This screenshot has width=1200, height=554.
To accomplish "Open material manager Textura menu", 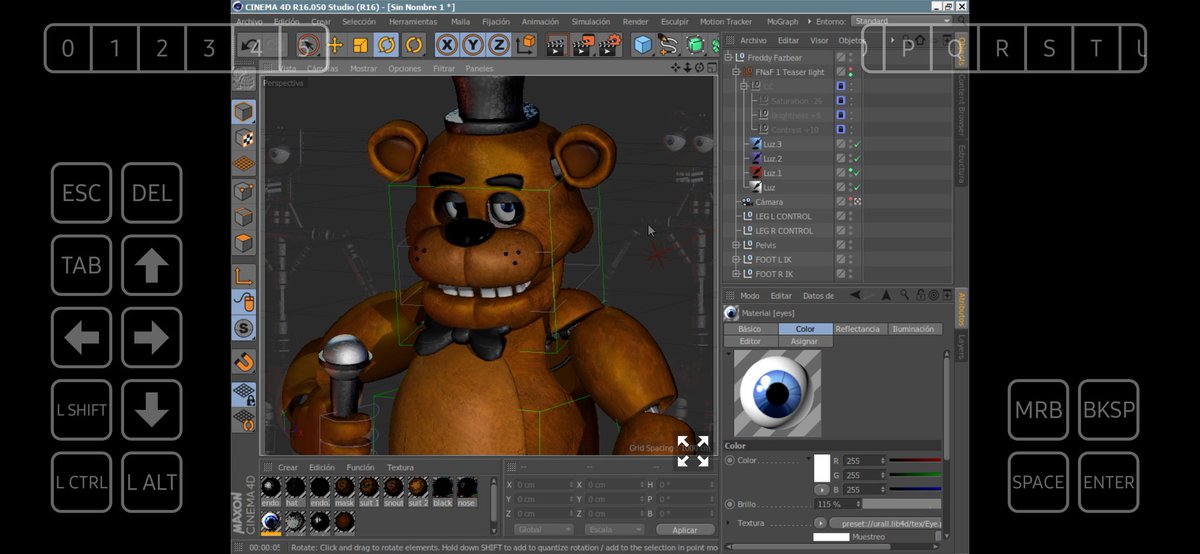I will click(400, 467).
